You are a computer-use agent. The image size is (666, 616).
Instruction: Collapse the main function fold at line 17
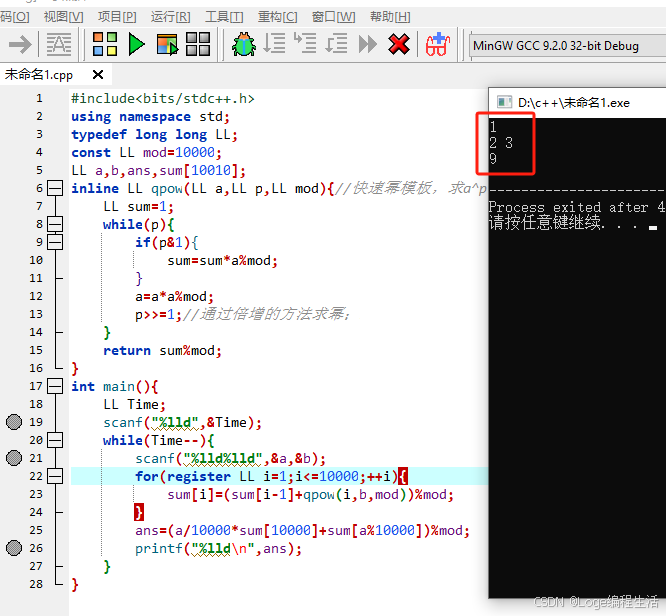tap(55, 386)
